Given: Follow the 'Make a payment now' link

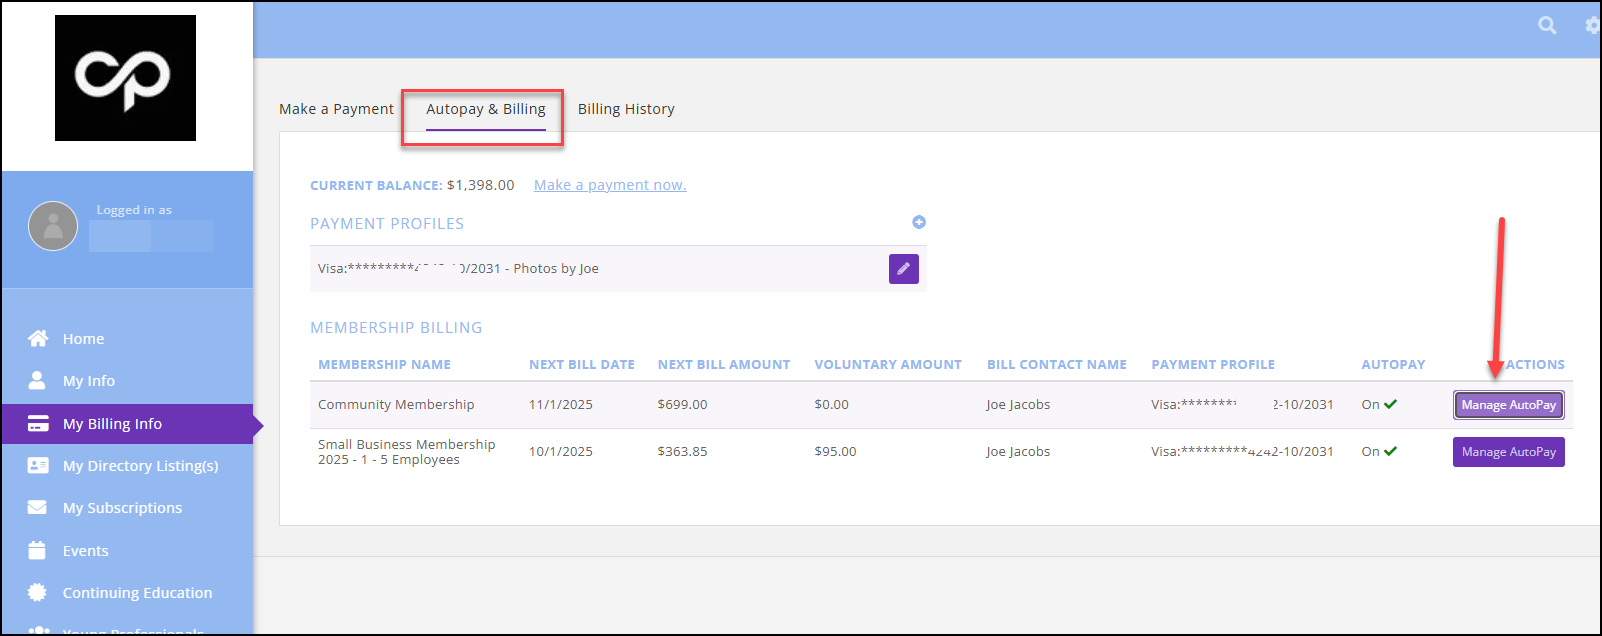Looking at the screenshot, I should 610,185.
